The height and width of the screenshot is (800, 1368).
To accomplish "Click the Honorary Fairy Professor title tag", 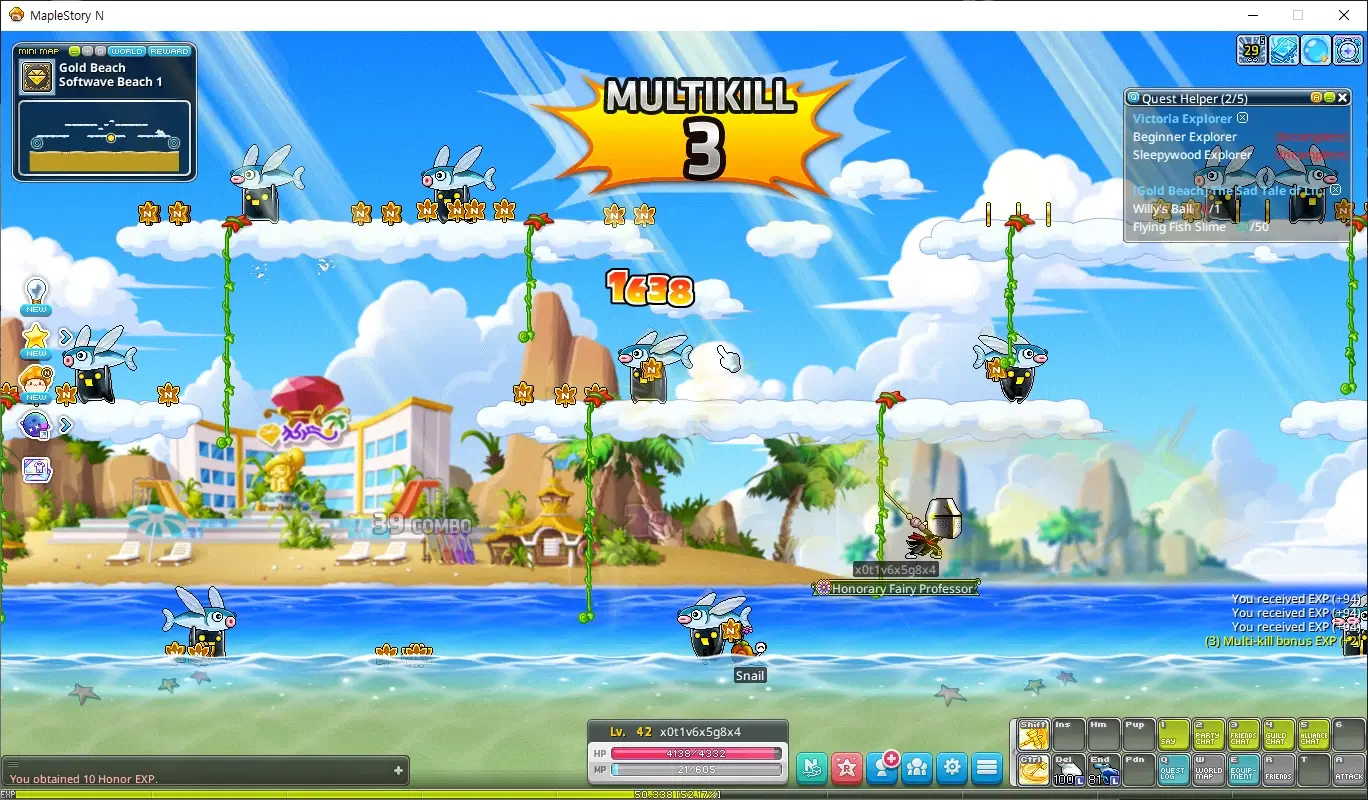I will [x=896, y=589].
